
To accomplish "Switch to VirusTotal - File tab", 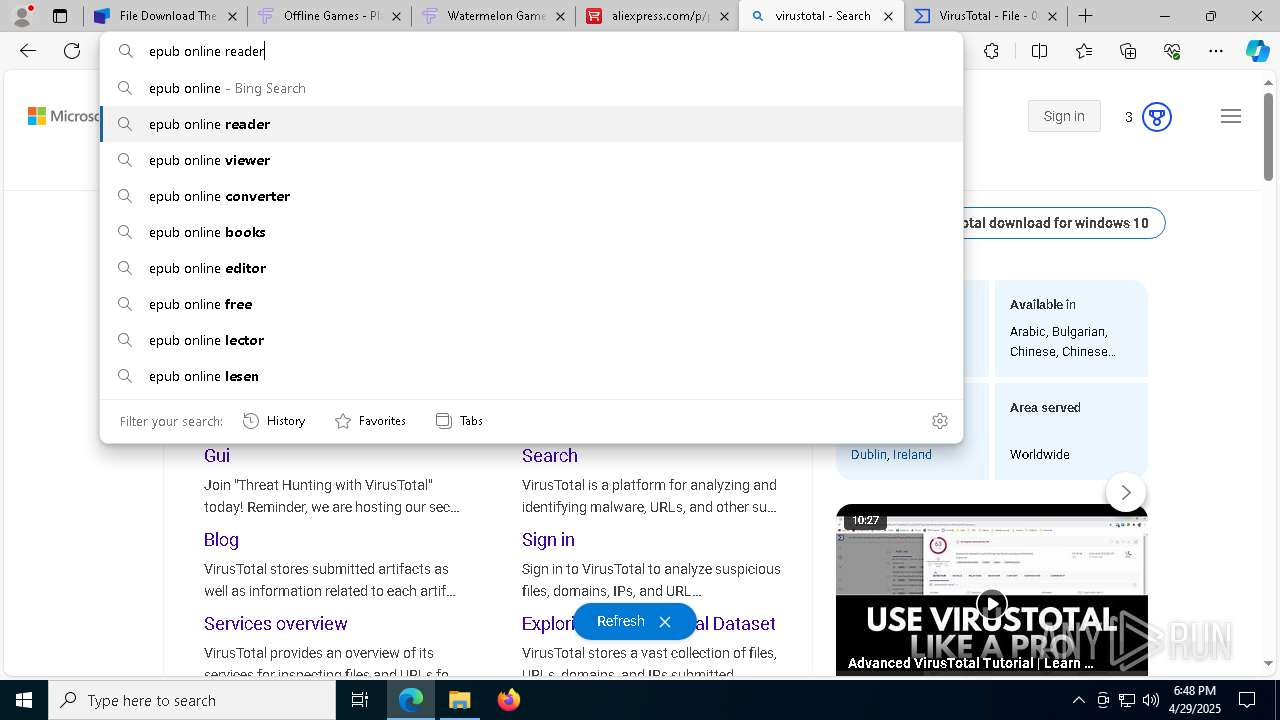I will [985, 16].
